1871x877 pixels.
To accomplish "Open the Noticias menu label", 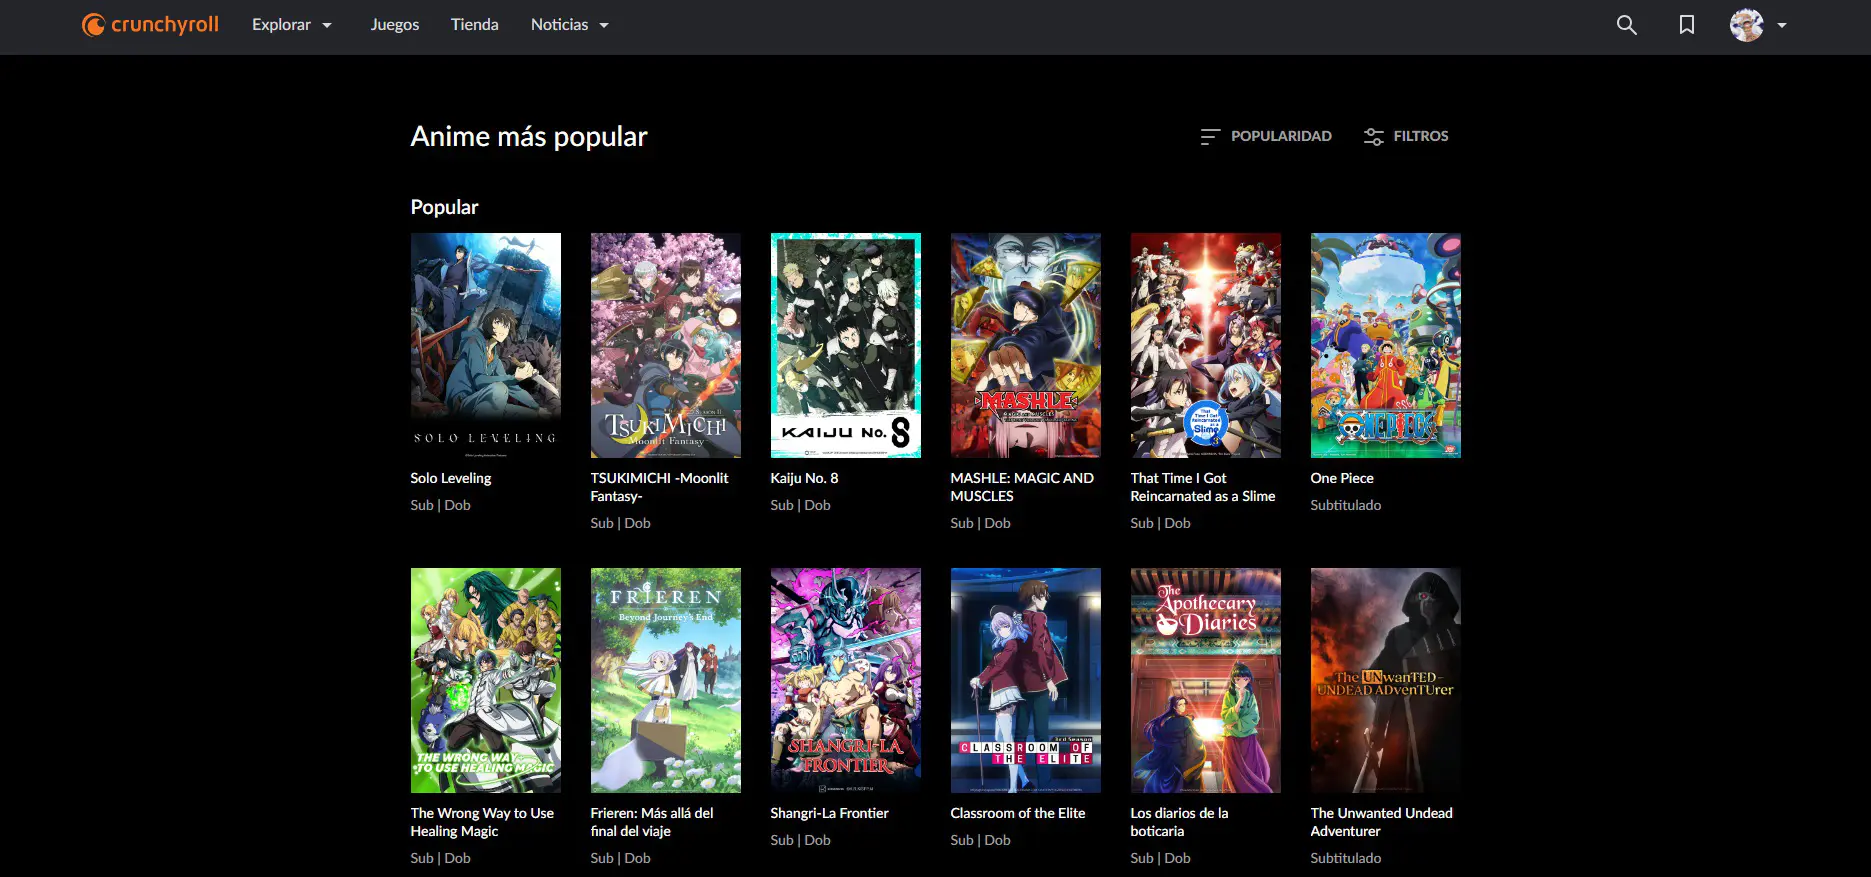I will tap(559, 25).
